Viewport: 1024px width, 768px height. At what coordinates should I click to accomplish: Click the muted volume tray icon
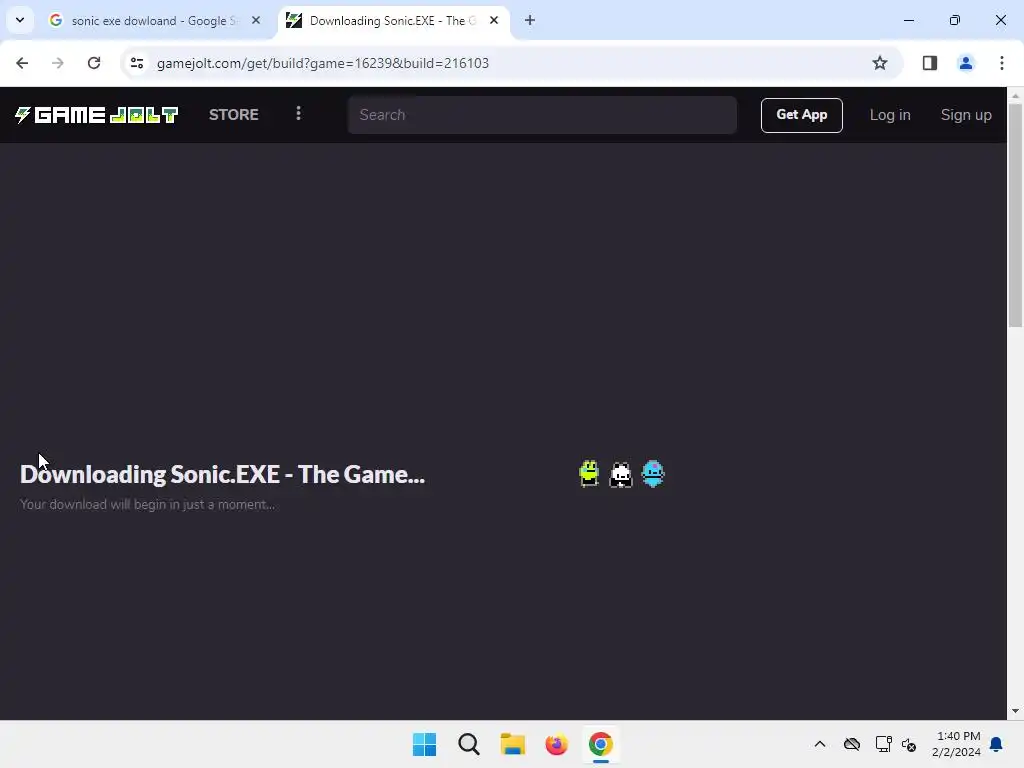point(909,744)
